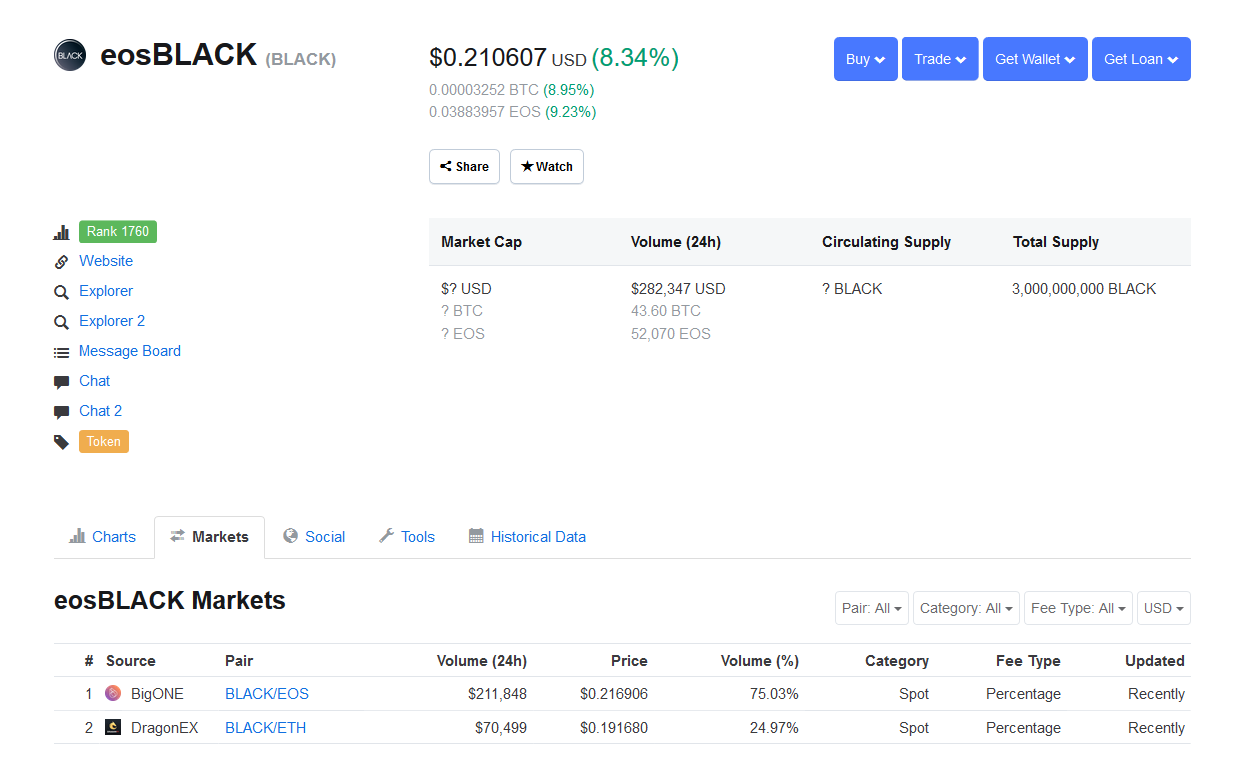
Task: Expand the Get Loan dropdown
Action: [1141, 59]
